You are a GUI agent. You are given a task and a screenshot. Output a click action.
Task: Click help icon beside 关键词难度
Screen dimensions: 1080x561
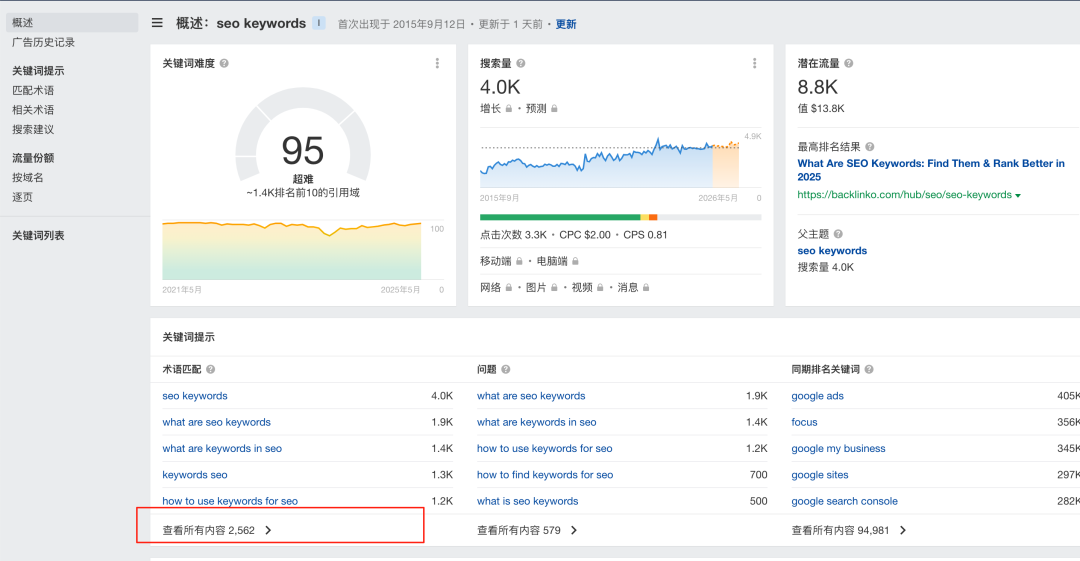(224, 64)
